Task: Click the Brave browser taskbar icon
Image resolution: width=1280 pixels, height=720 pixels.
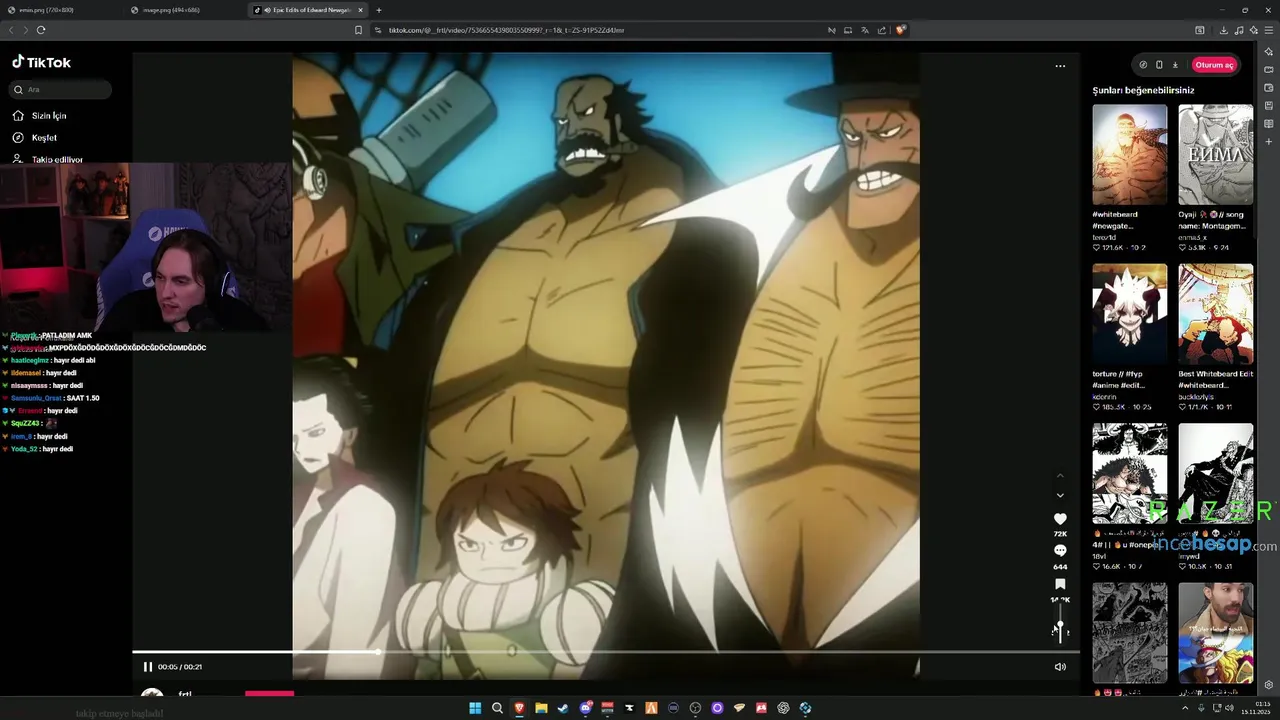Action: click(x=519, y=708)
